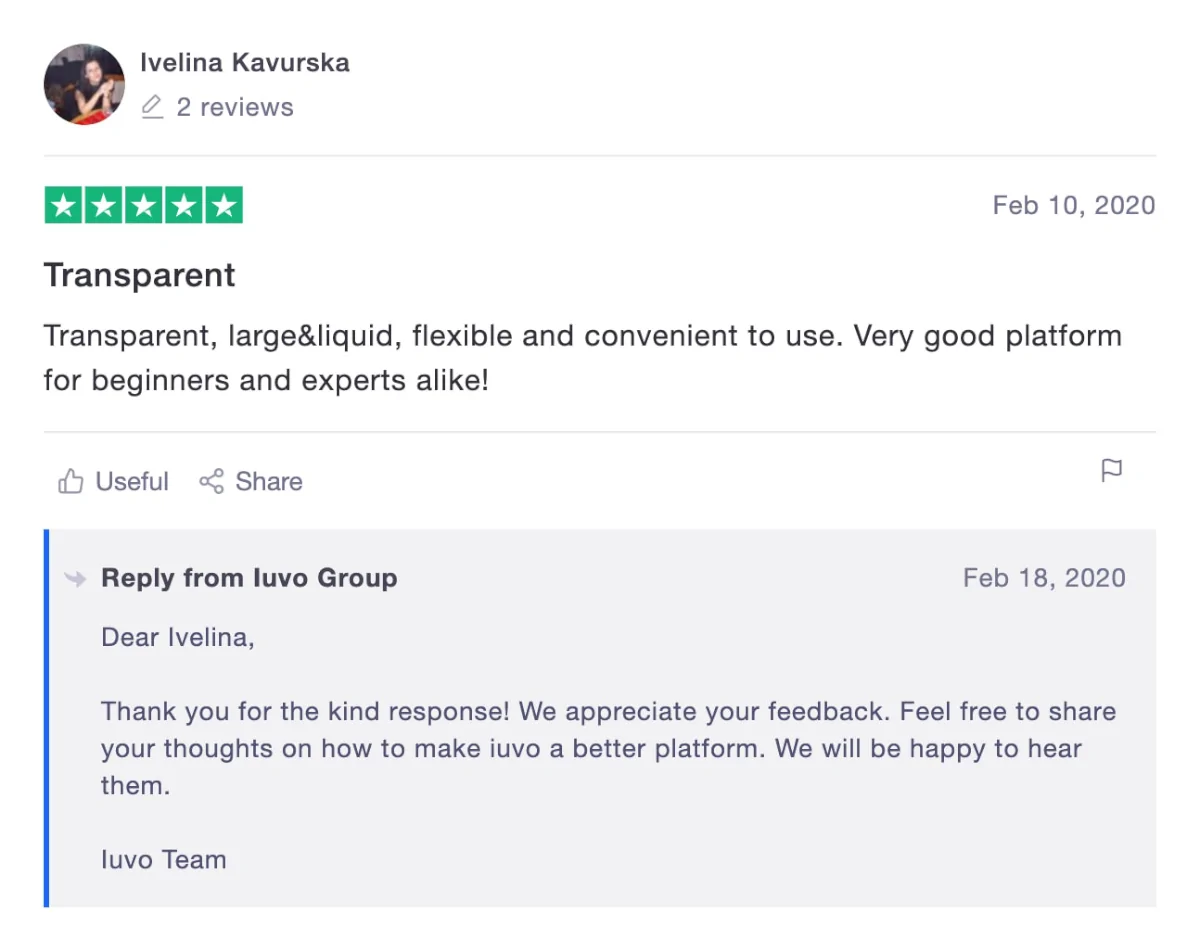Open the '2 reviews' link
The width and height of the screenshot is (1200, 951).
tap(235, 107)
